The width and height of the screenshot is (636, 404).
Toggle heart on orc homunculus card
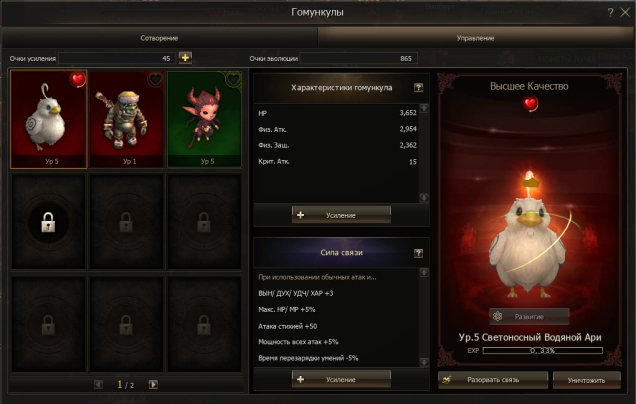(155, 79)
